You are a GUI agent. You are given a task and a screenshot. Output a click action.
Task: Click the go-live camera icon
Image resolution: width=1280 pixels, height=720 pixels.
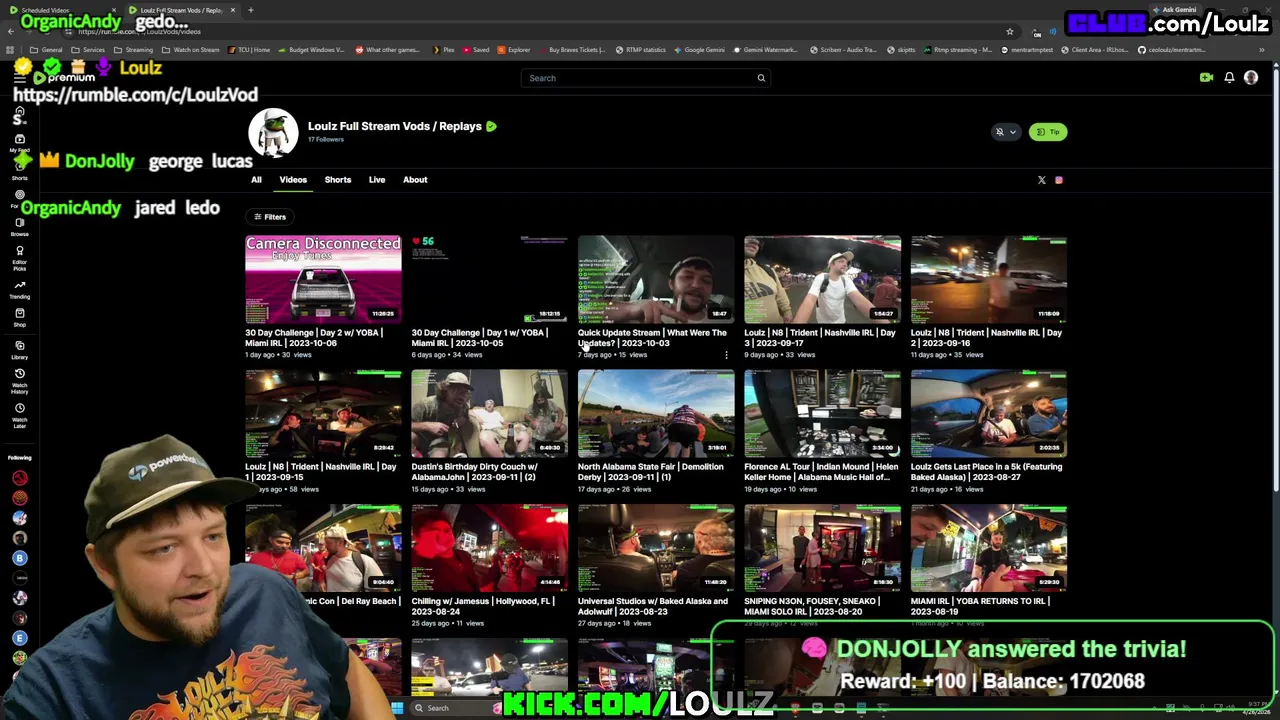point(1206,77)
